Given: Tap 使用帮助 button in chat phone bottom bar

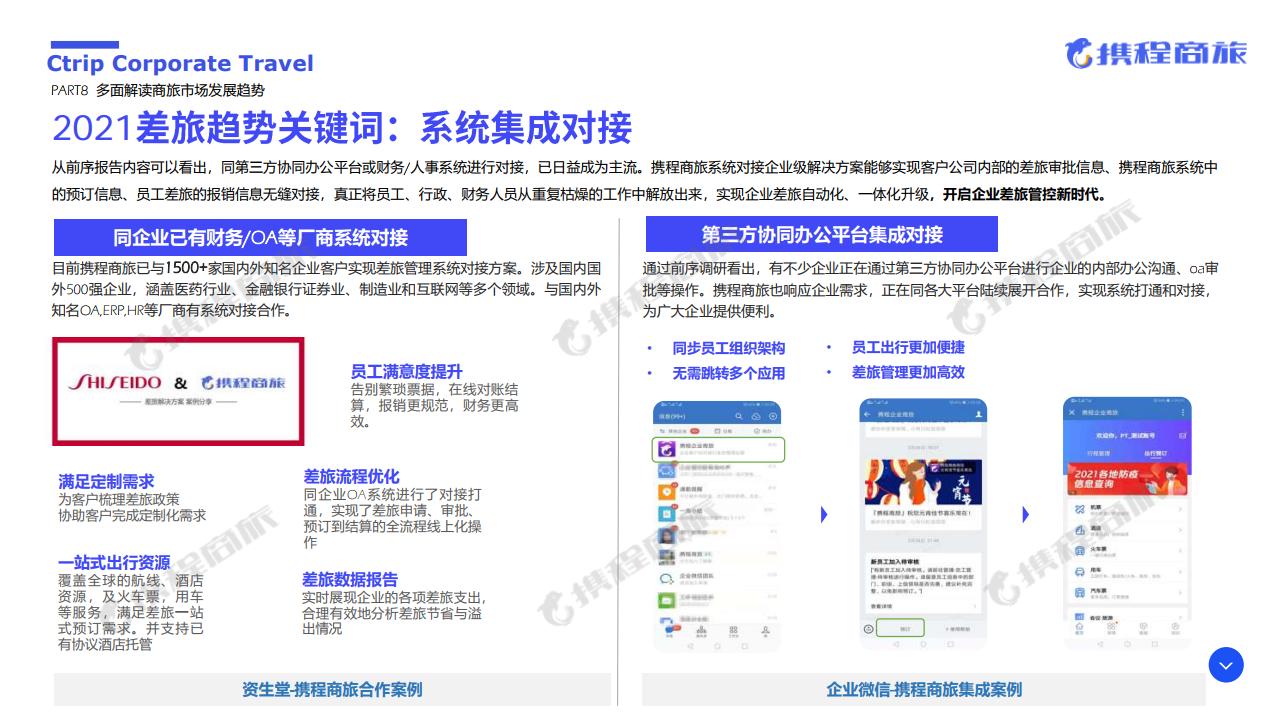Looking at the screenshot, I should click(958, 629).
